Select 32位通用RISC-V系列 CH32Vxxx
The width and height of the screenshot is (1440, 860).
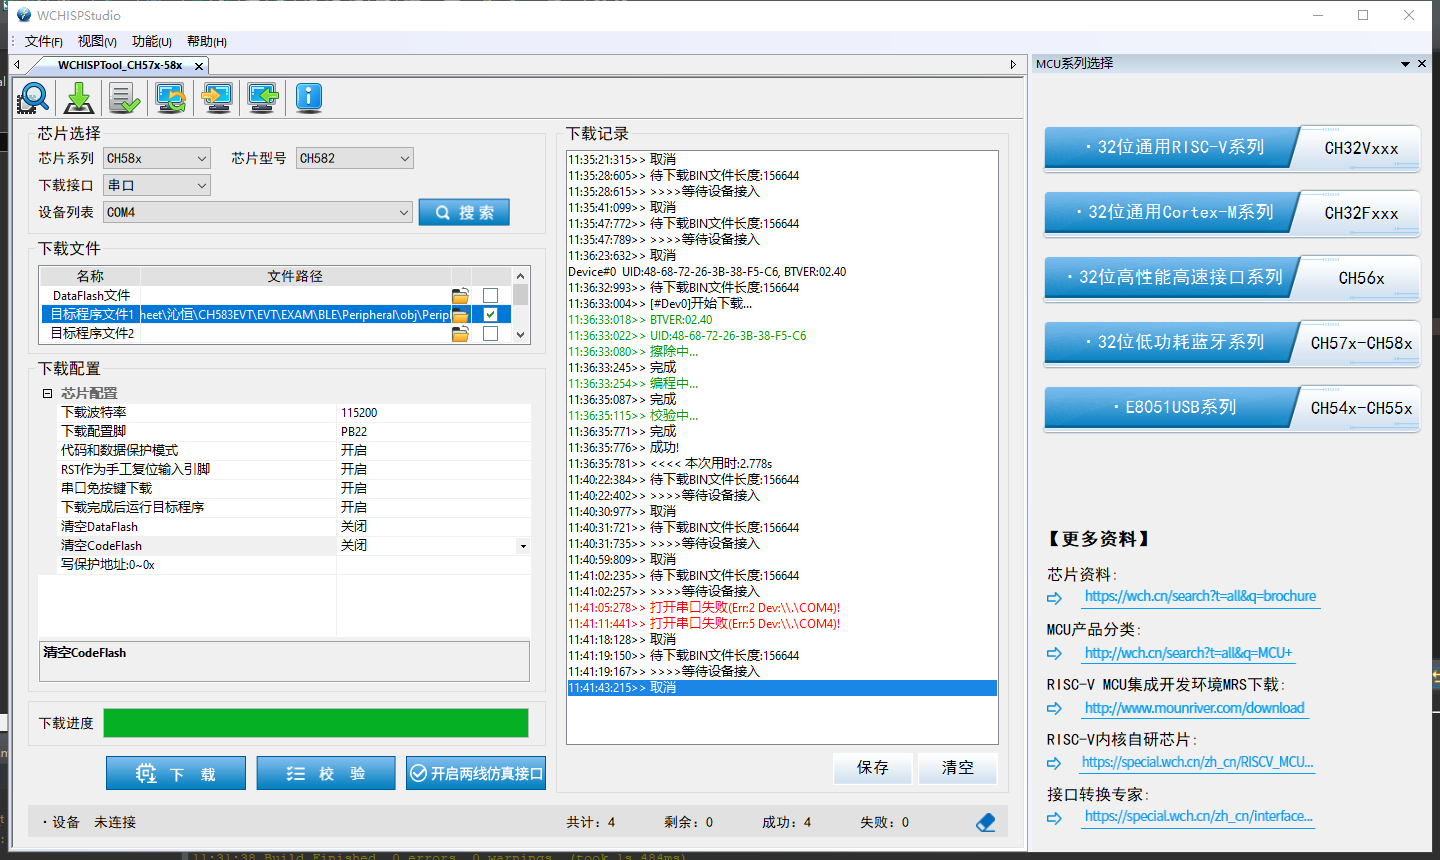1232,148
